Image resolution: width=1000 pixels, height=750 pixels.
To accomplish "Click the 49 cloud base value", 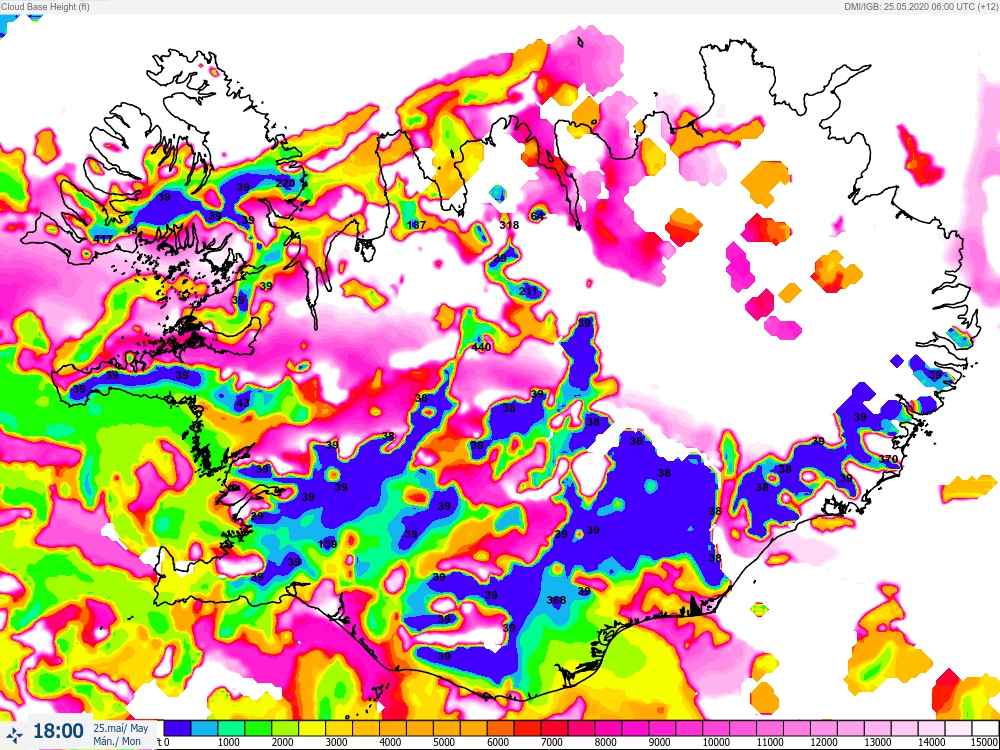I will click(131, 230).
